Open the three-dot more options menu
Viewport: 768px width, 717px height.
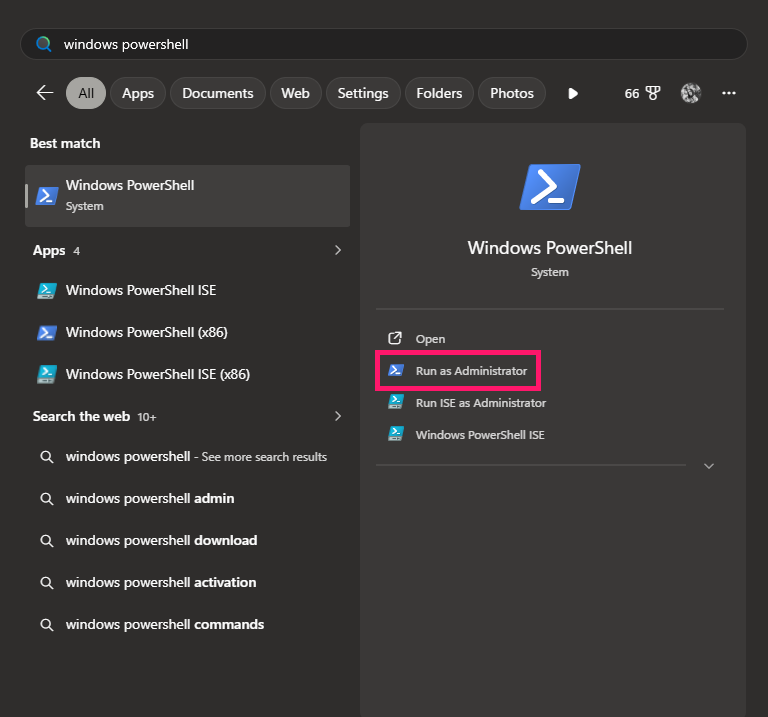729,93
